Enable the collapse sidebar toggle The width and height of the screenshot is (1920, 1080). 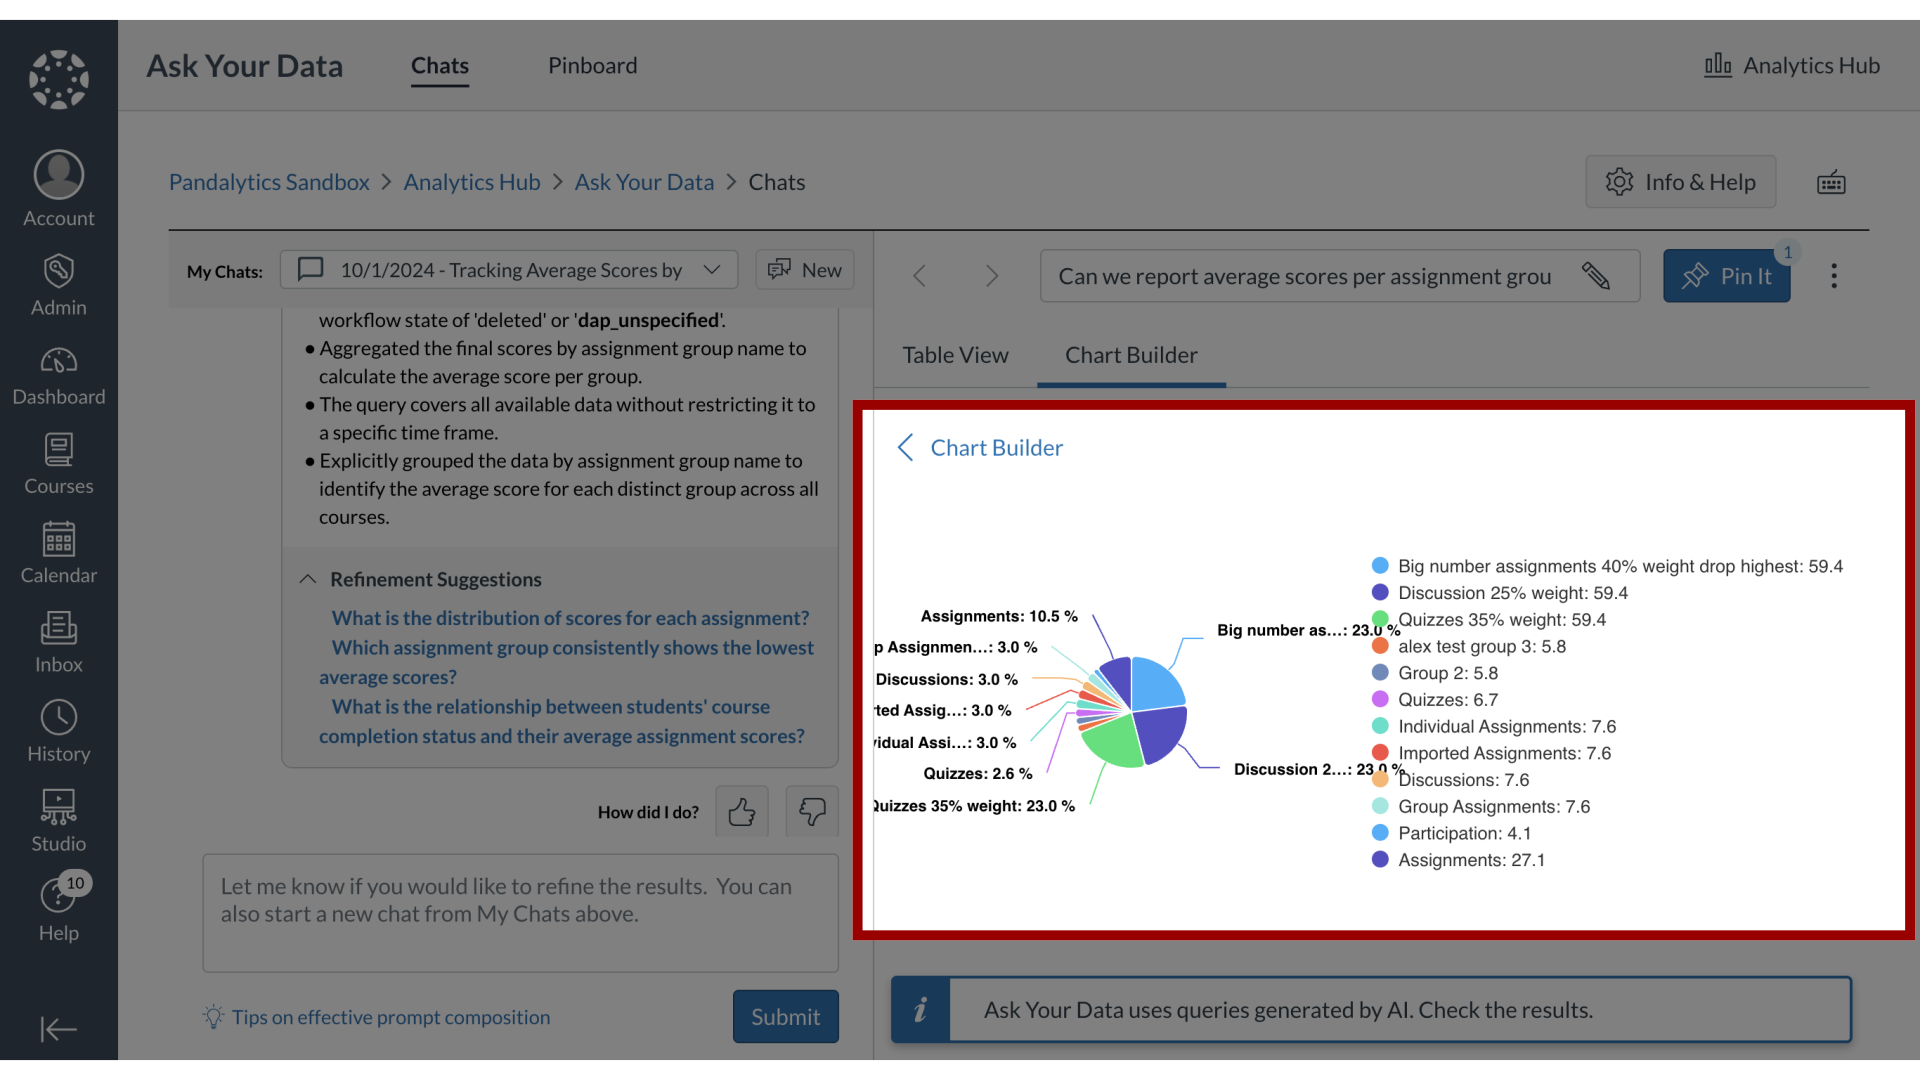coord(58,1030)
